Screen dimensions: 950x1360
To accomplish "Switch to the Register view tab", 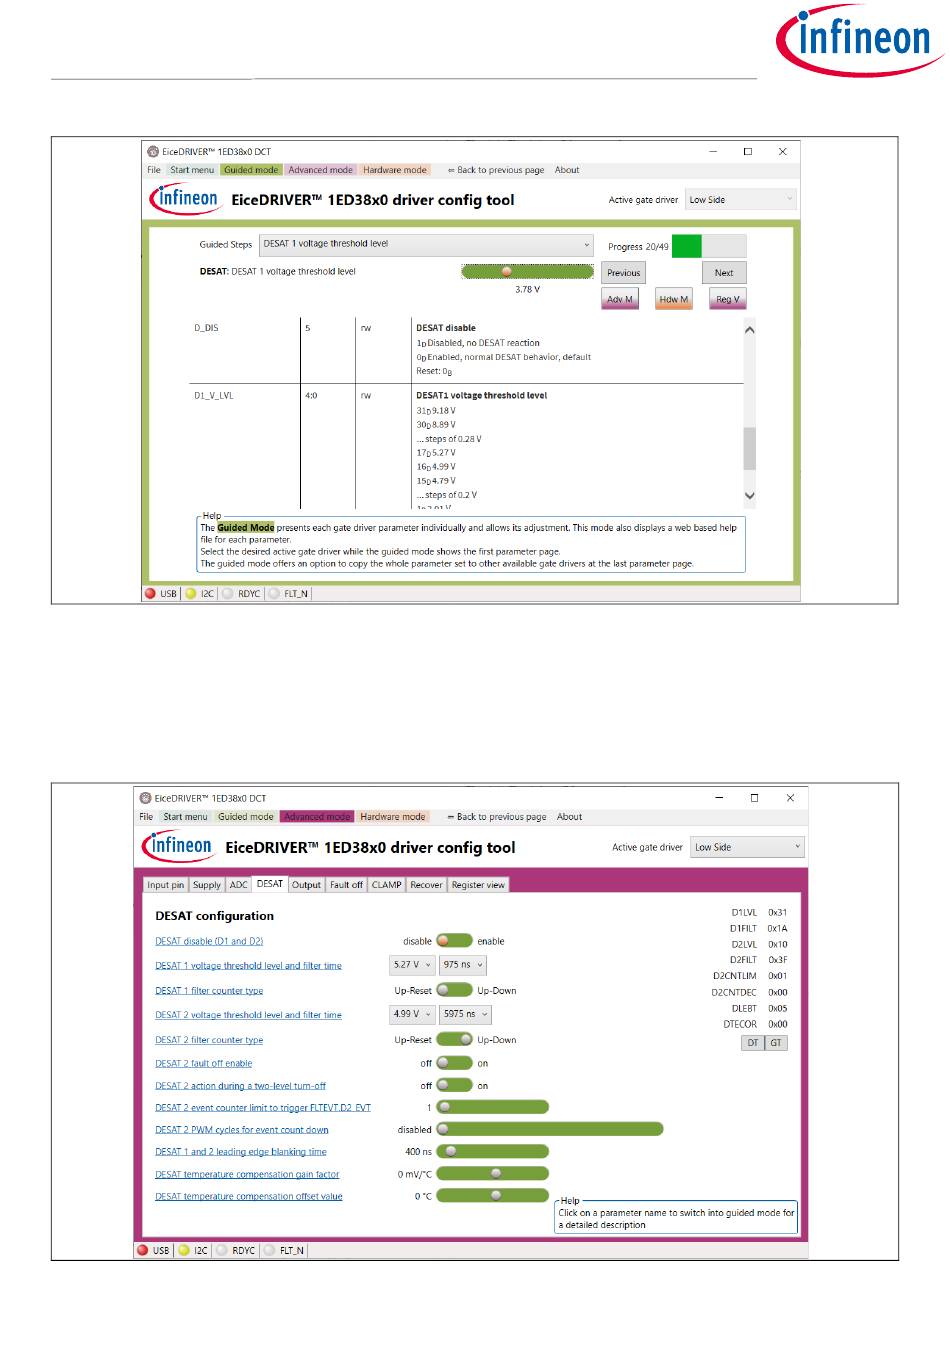I will point(478,885).
